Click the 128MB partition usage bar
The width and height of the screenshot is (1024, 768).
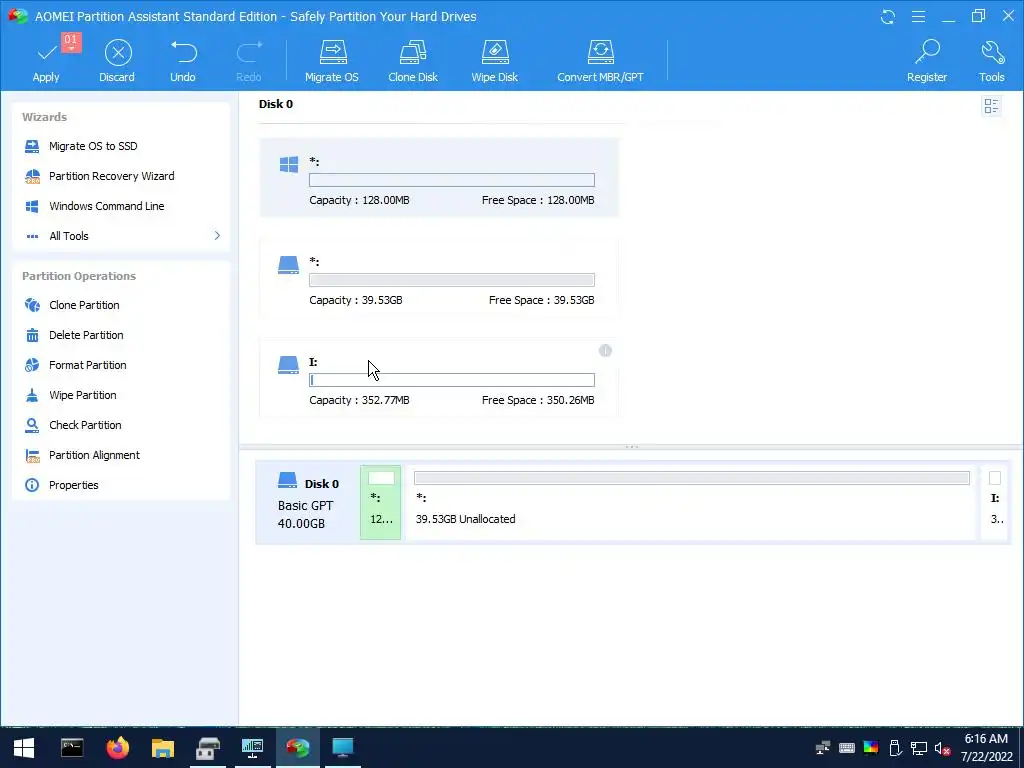(x=452, y=180)
